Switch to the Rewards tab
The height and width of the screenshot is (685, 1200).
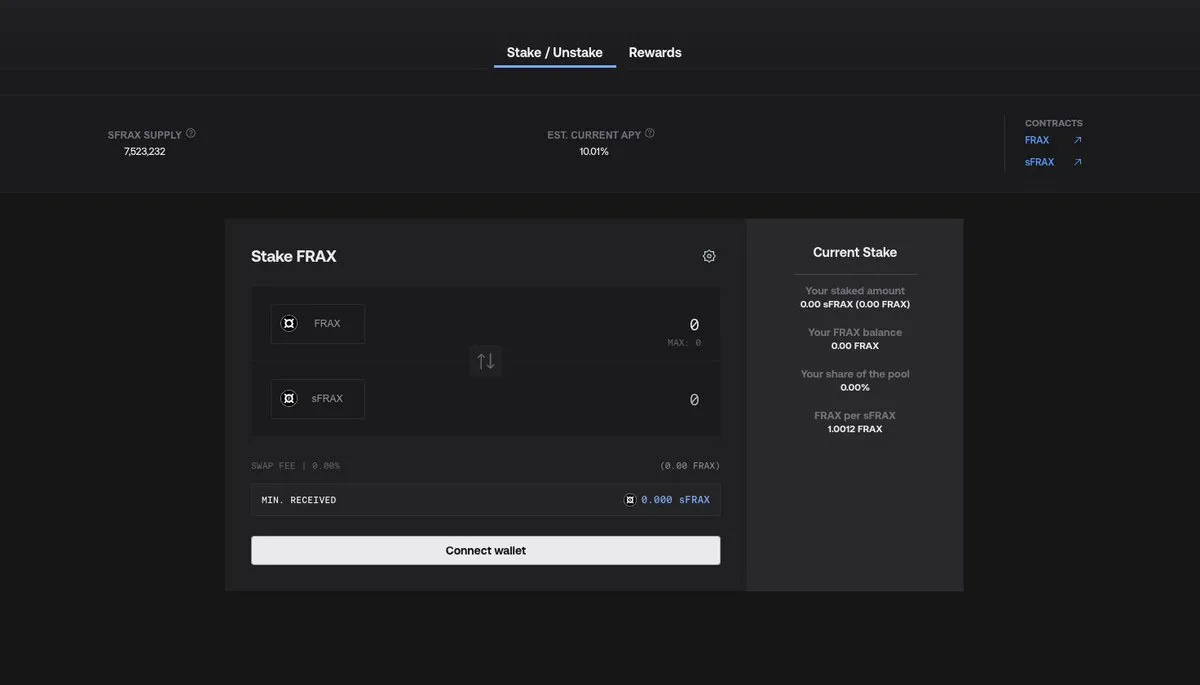click(x=655, y=53)
